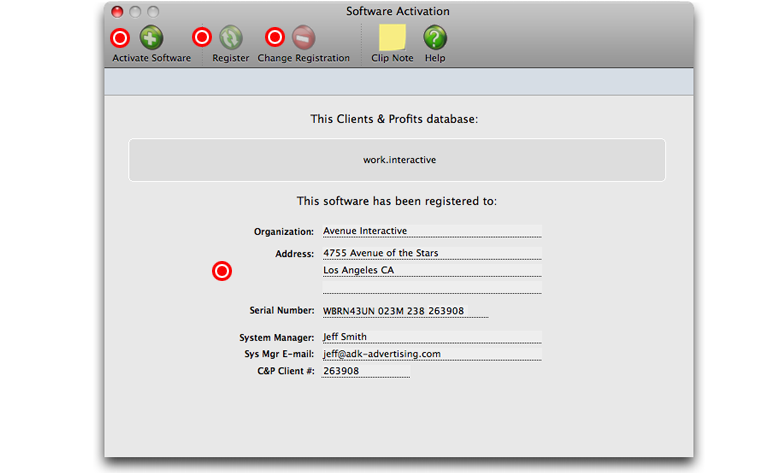The image size is (776, 473).
Task: Click the red Change Registration minus icon
Action: pyautogui.click(x=303, y=38)
